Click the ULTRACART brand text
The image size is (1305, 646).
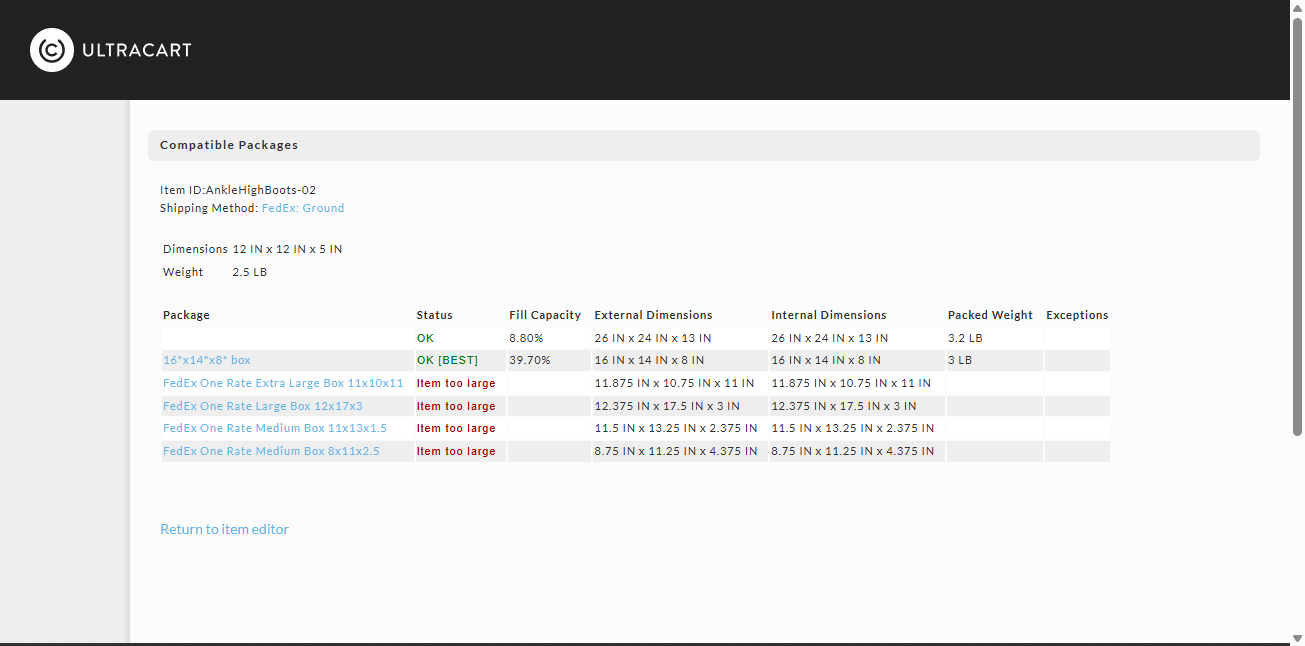[x=137, y=50]
